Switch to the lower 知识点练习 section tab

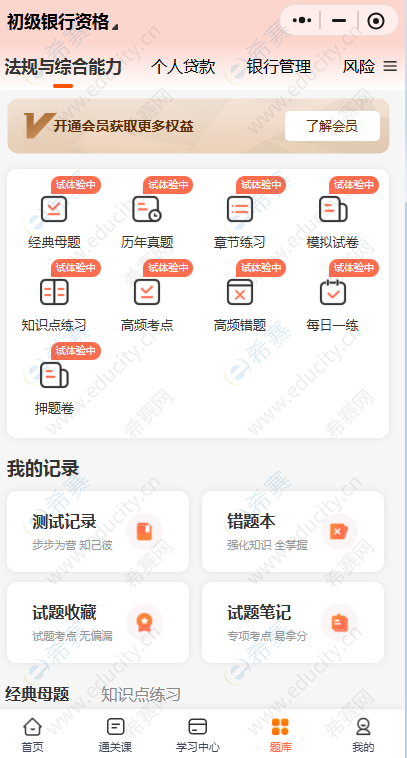click(x=141, y=695)
